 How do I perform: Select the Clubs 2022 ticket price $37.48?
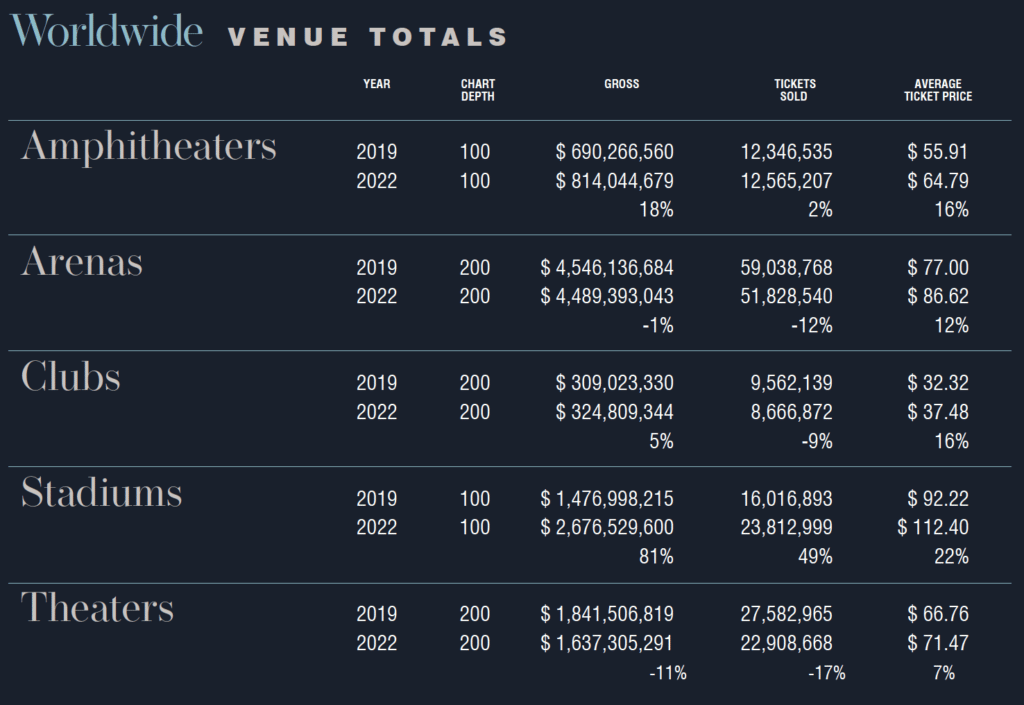(x=938, y=412)
